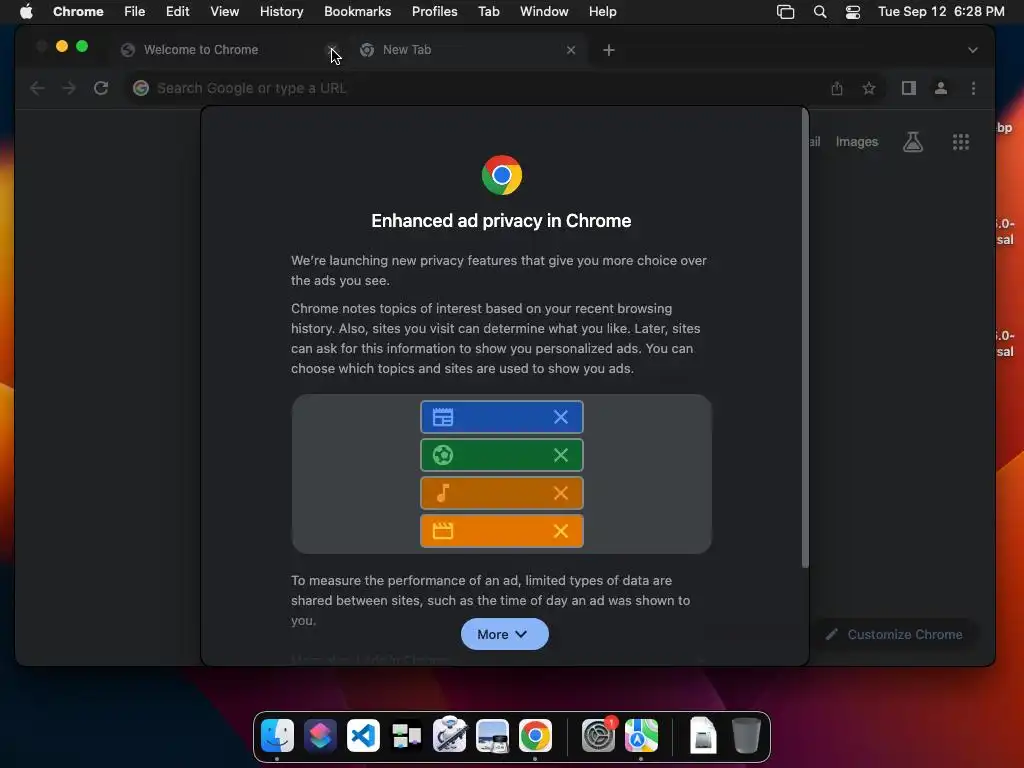
Task: Open Maps from the Dock
Action: point(641,735)
